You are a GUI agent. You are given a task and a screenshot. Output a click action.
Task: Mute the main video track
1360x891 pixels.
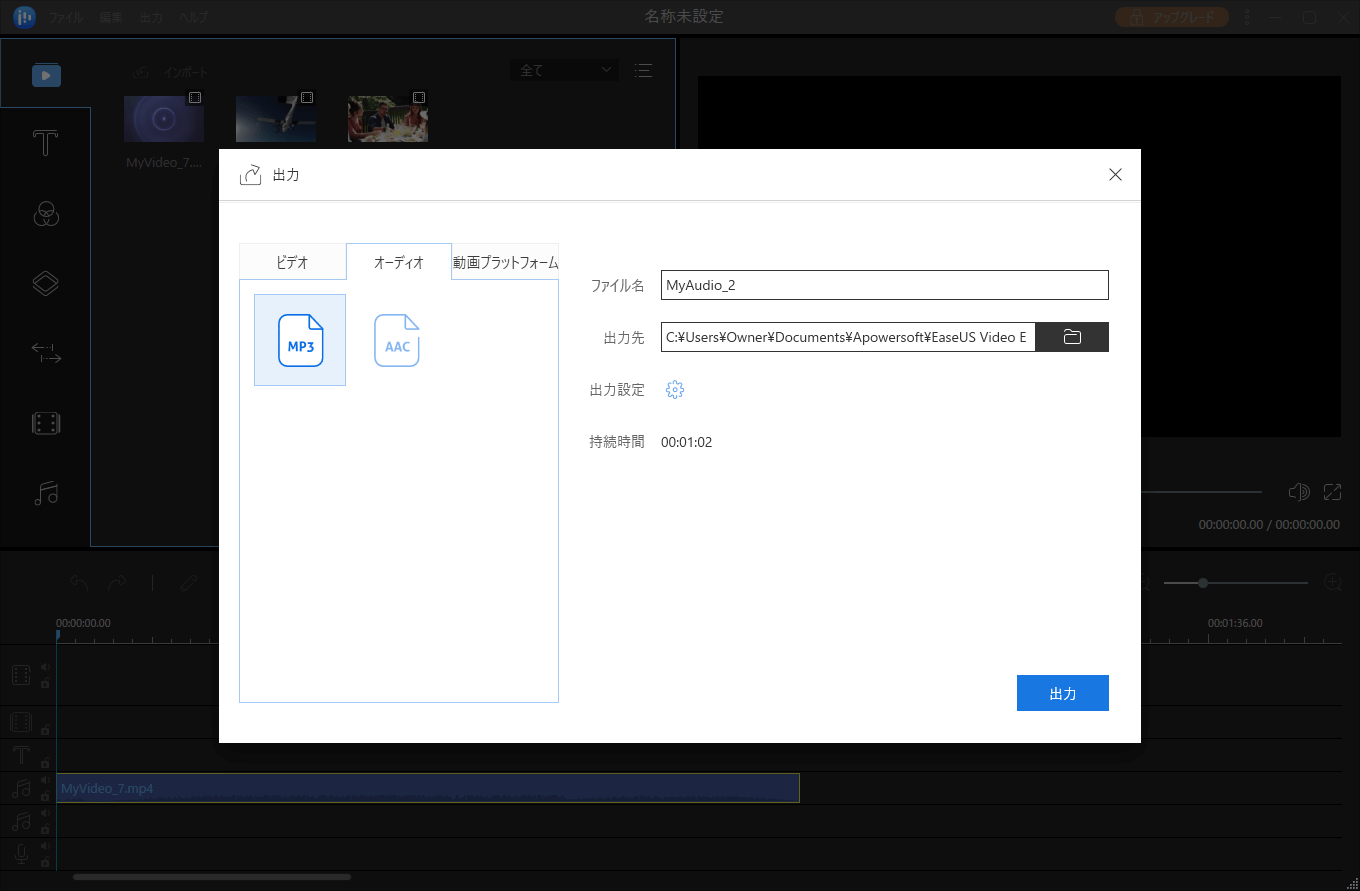point(45,666)
